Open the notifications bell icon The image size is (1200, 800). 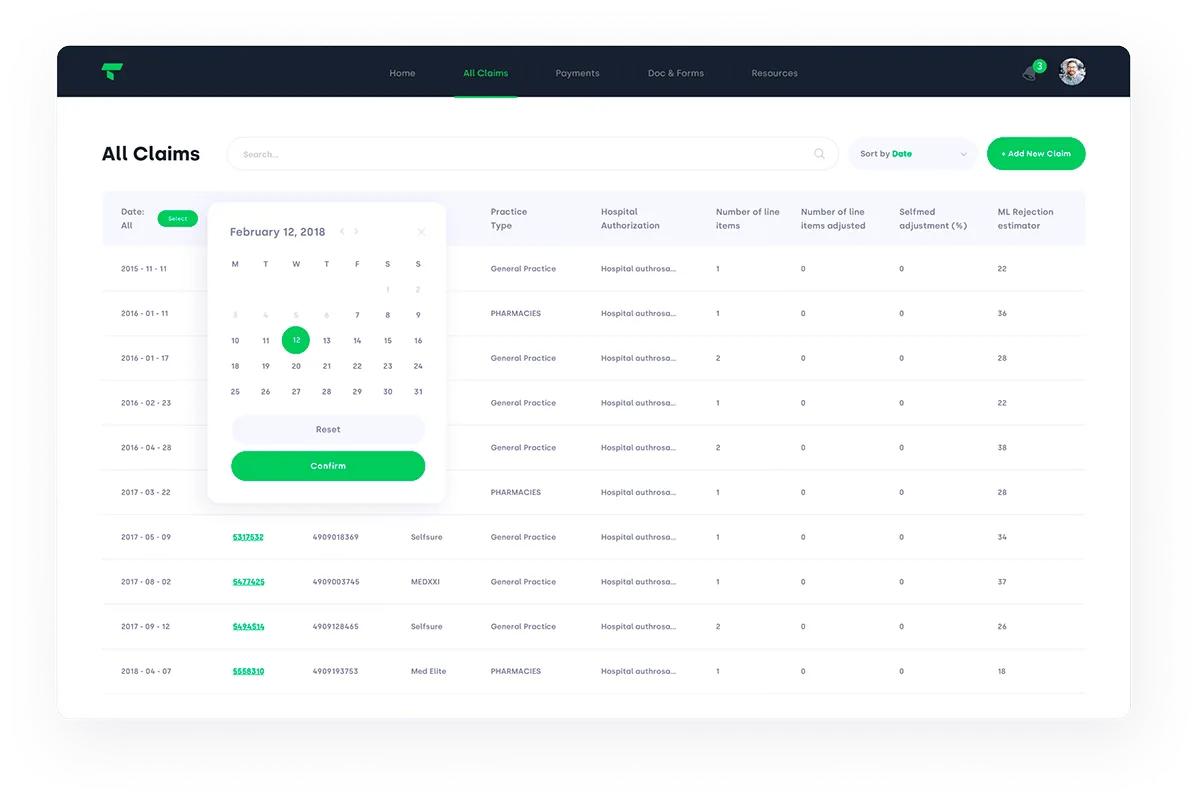pos(1031,73)
